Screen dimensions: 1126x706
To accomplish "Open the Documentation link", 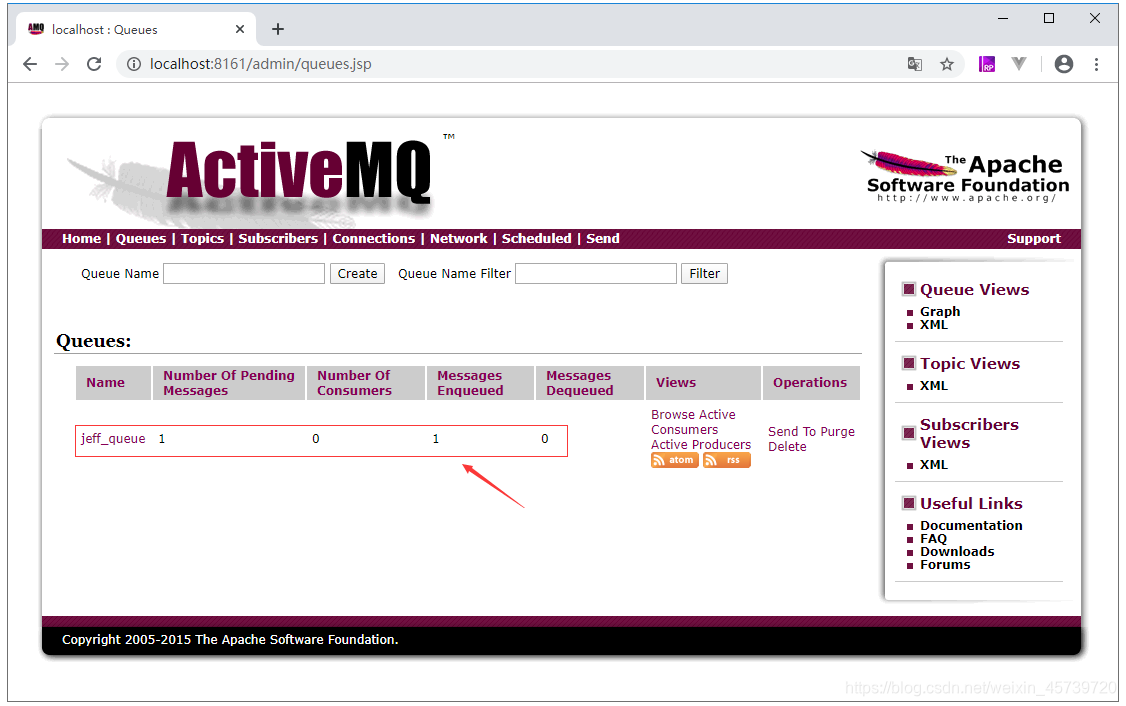I will coord(971,526).
